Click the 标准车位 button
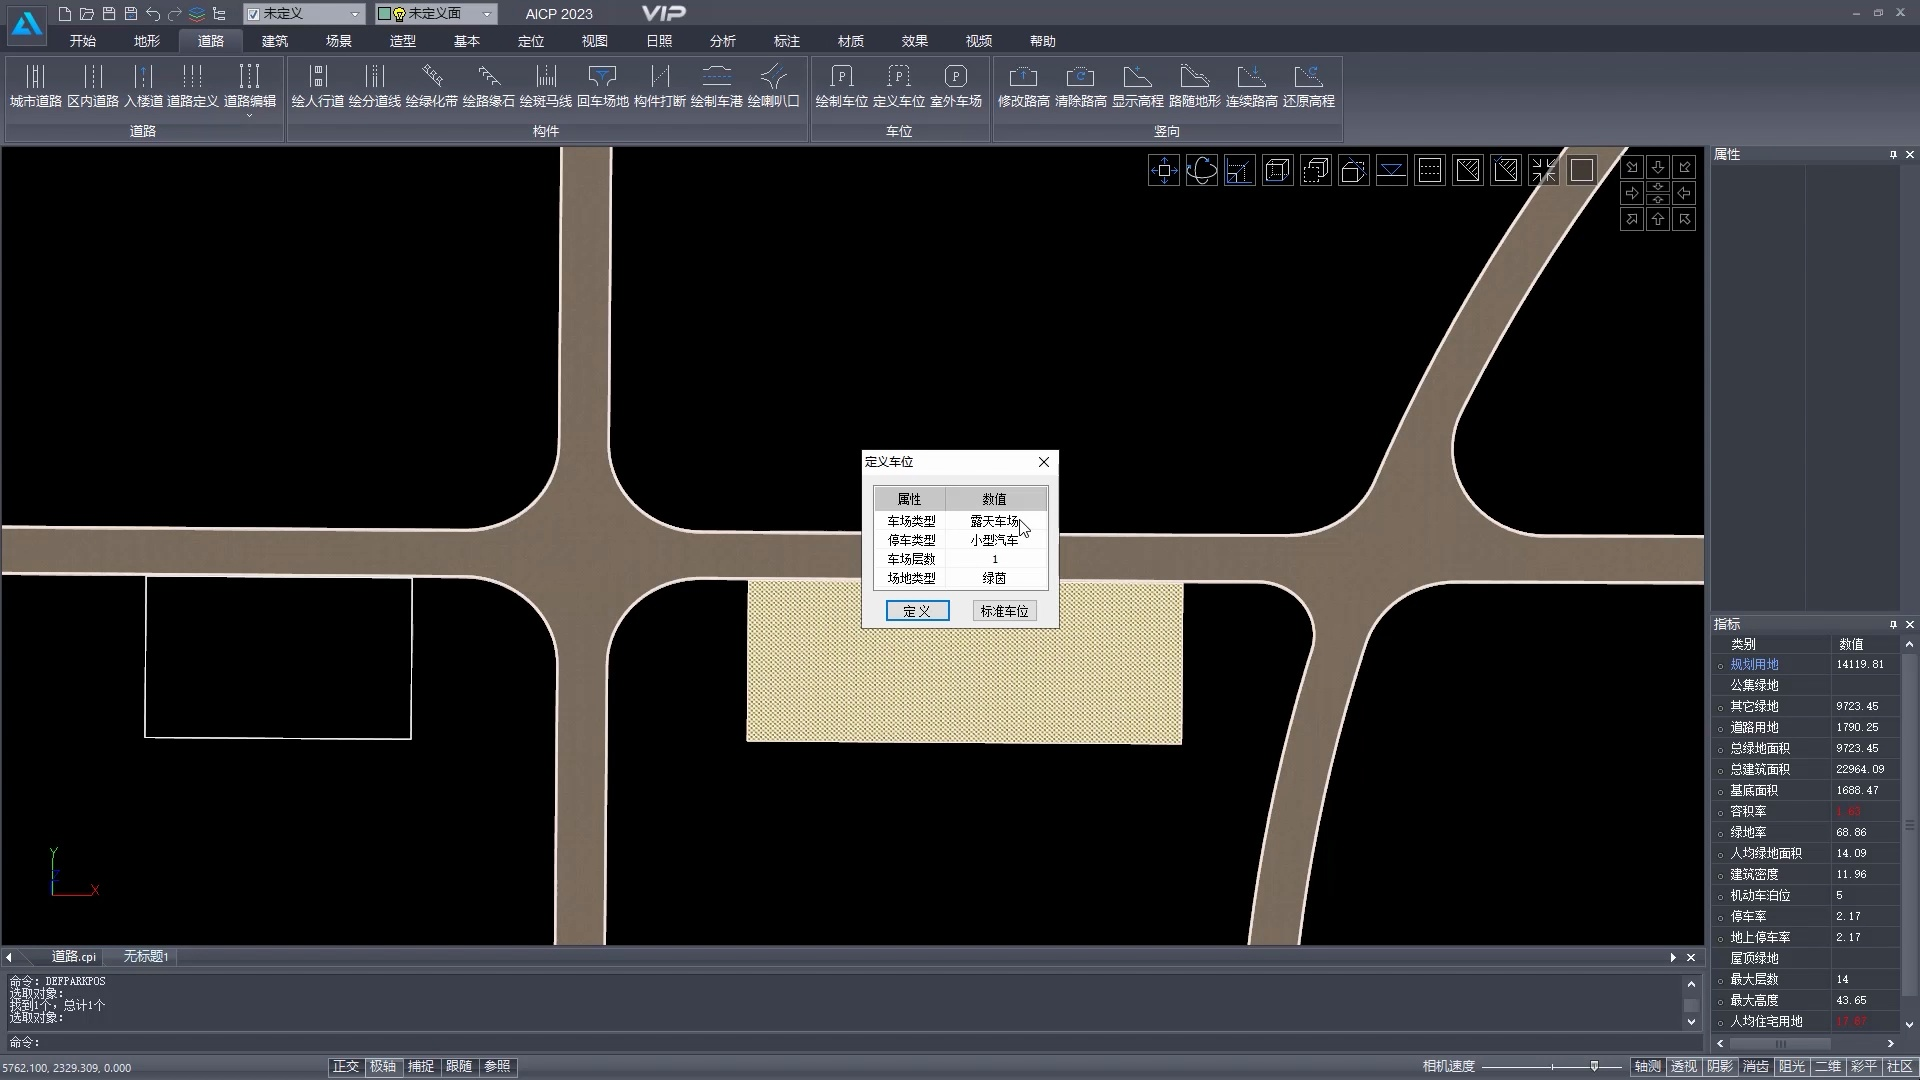Image resolution: width=1920 pixels, height=1080 pixels. point(1004,611)
